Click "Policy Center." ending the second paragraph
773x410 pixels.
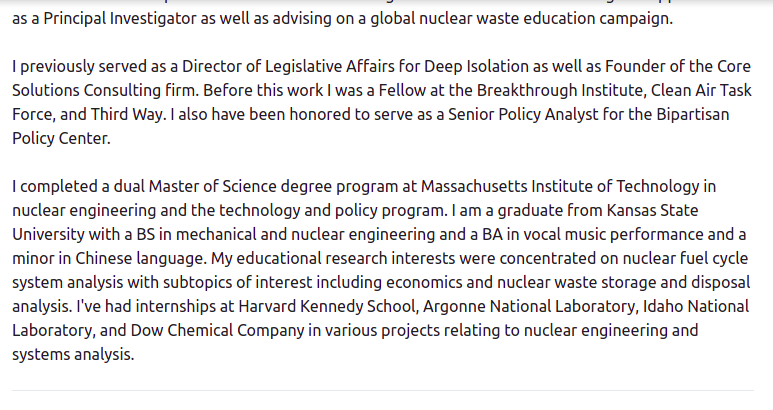(x=61, y=138)
